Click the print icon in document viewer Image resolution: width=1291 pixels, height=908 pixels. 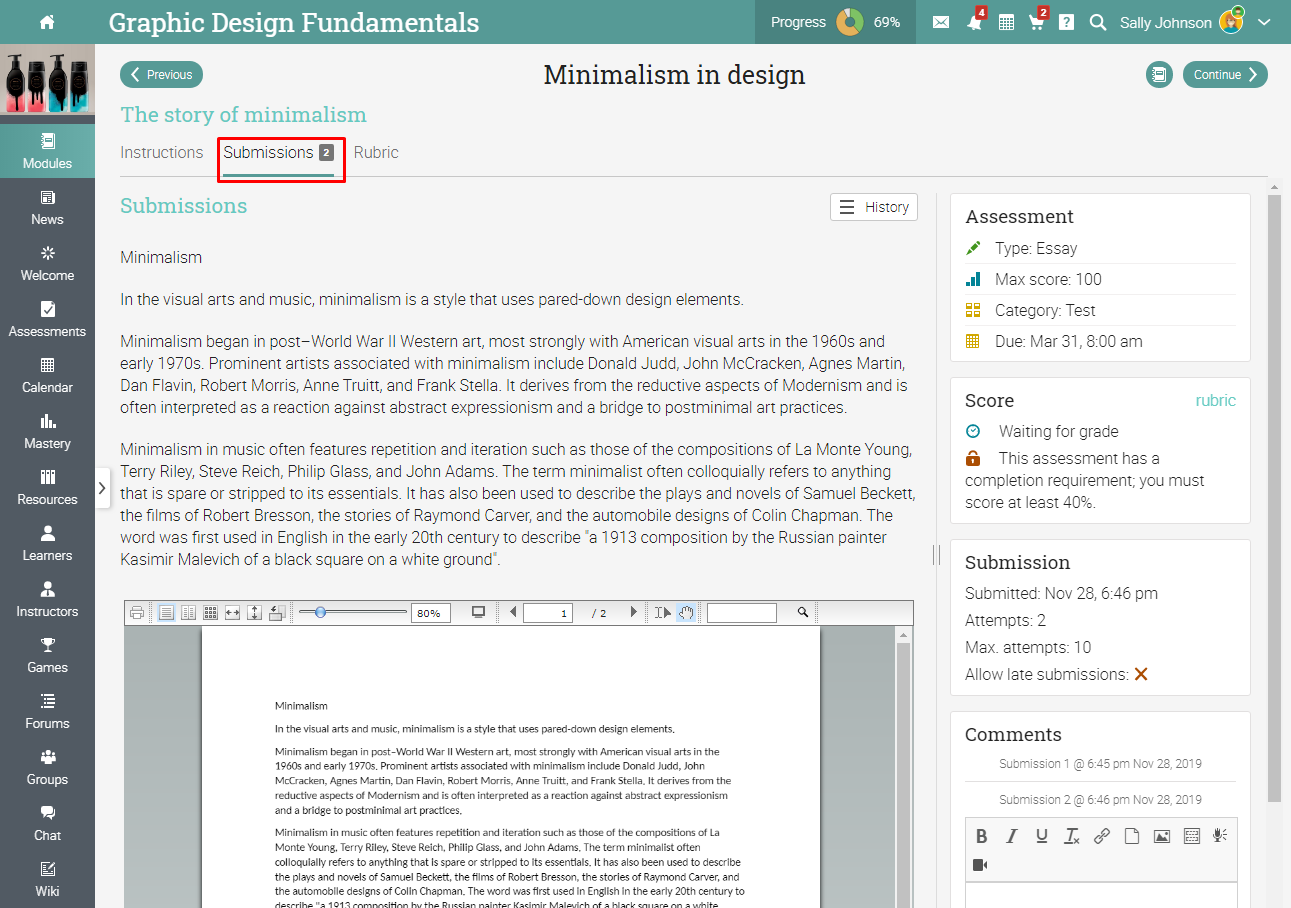(x=137, y=613)
